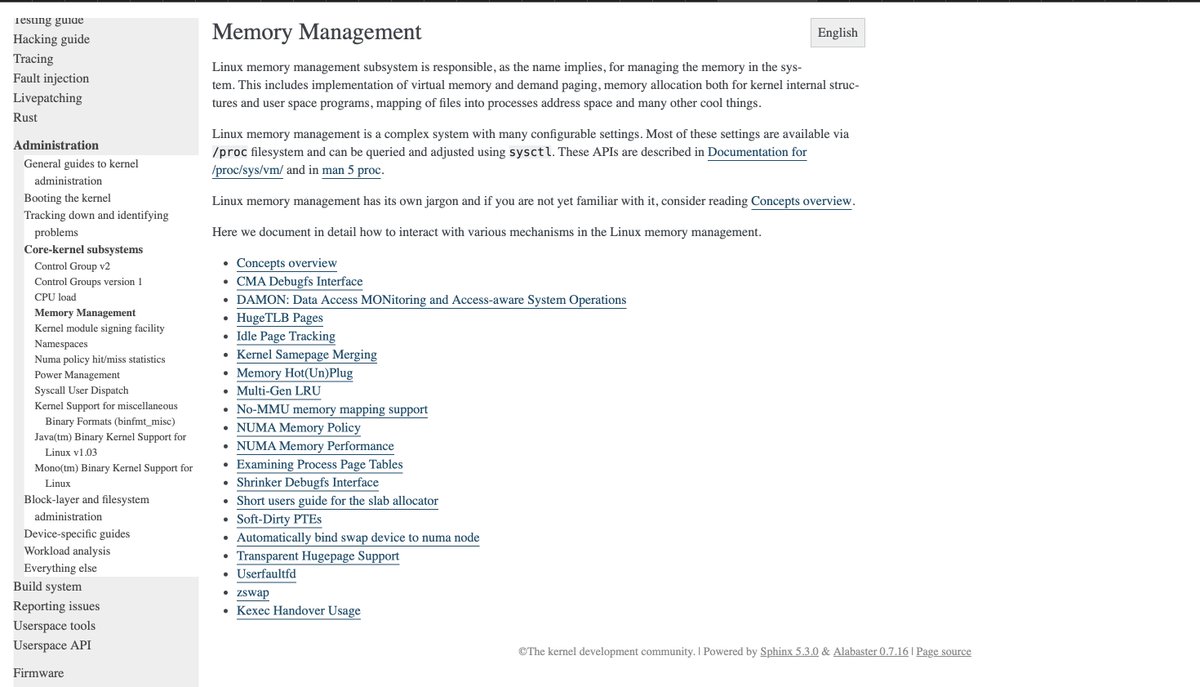Select Memory Management in sidebar

pos(85,313)
